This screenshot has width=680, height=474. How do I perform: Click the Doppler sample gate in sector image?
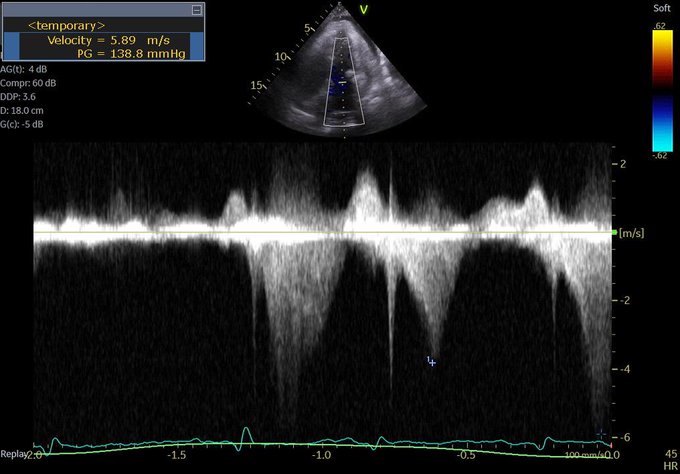point(343,82)
